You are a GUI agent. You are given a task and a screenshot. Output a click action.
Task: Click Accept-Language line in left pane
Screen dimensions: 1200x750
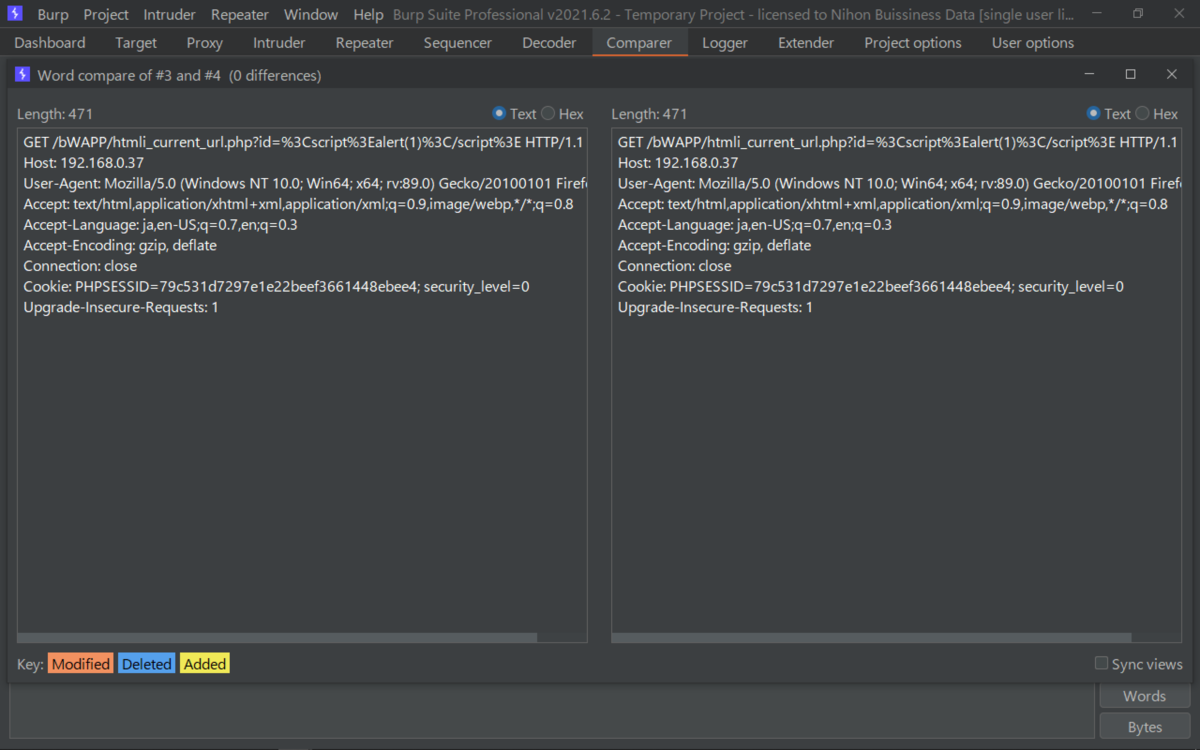point(160,225)
